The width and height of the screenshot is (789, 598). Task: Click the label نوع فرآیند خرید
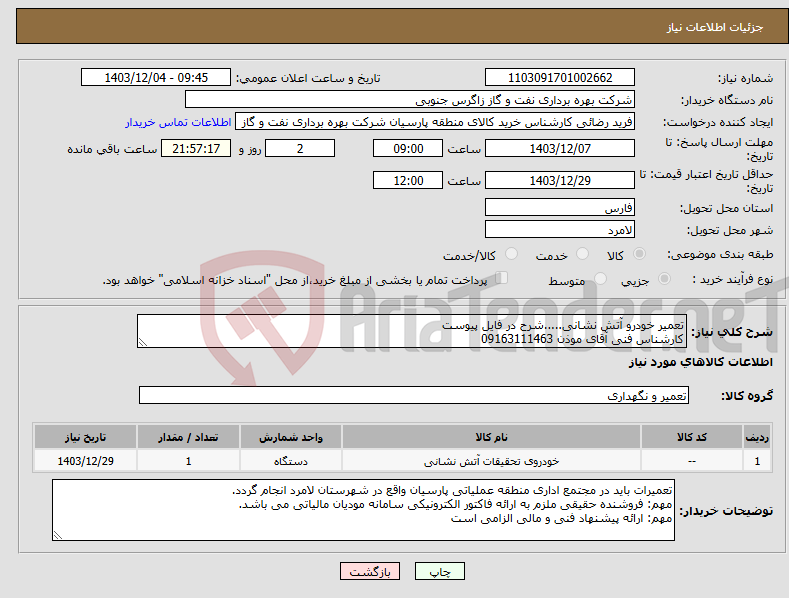tap(732, 279)
